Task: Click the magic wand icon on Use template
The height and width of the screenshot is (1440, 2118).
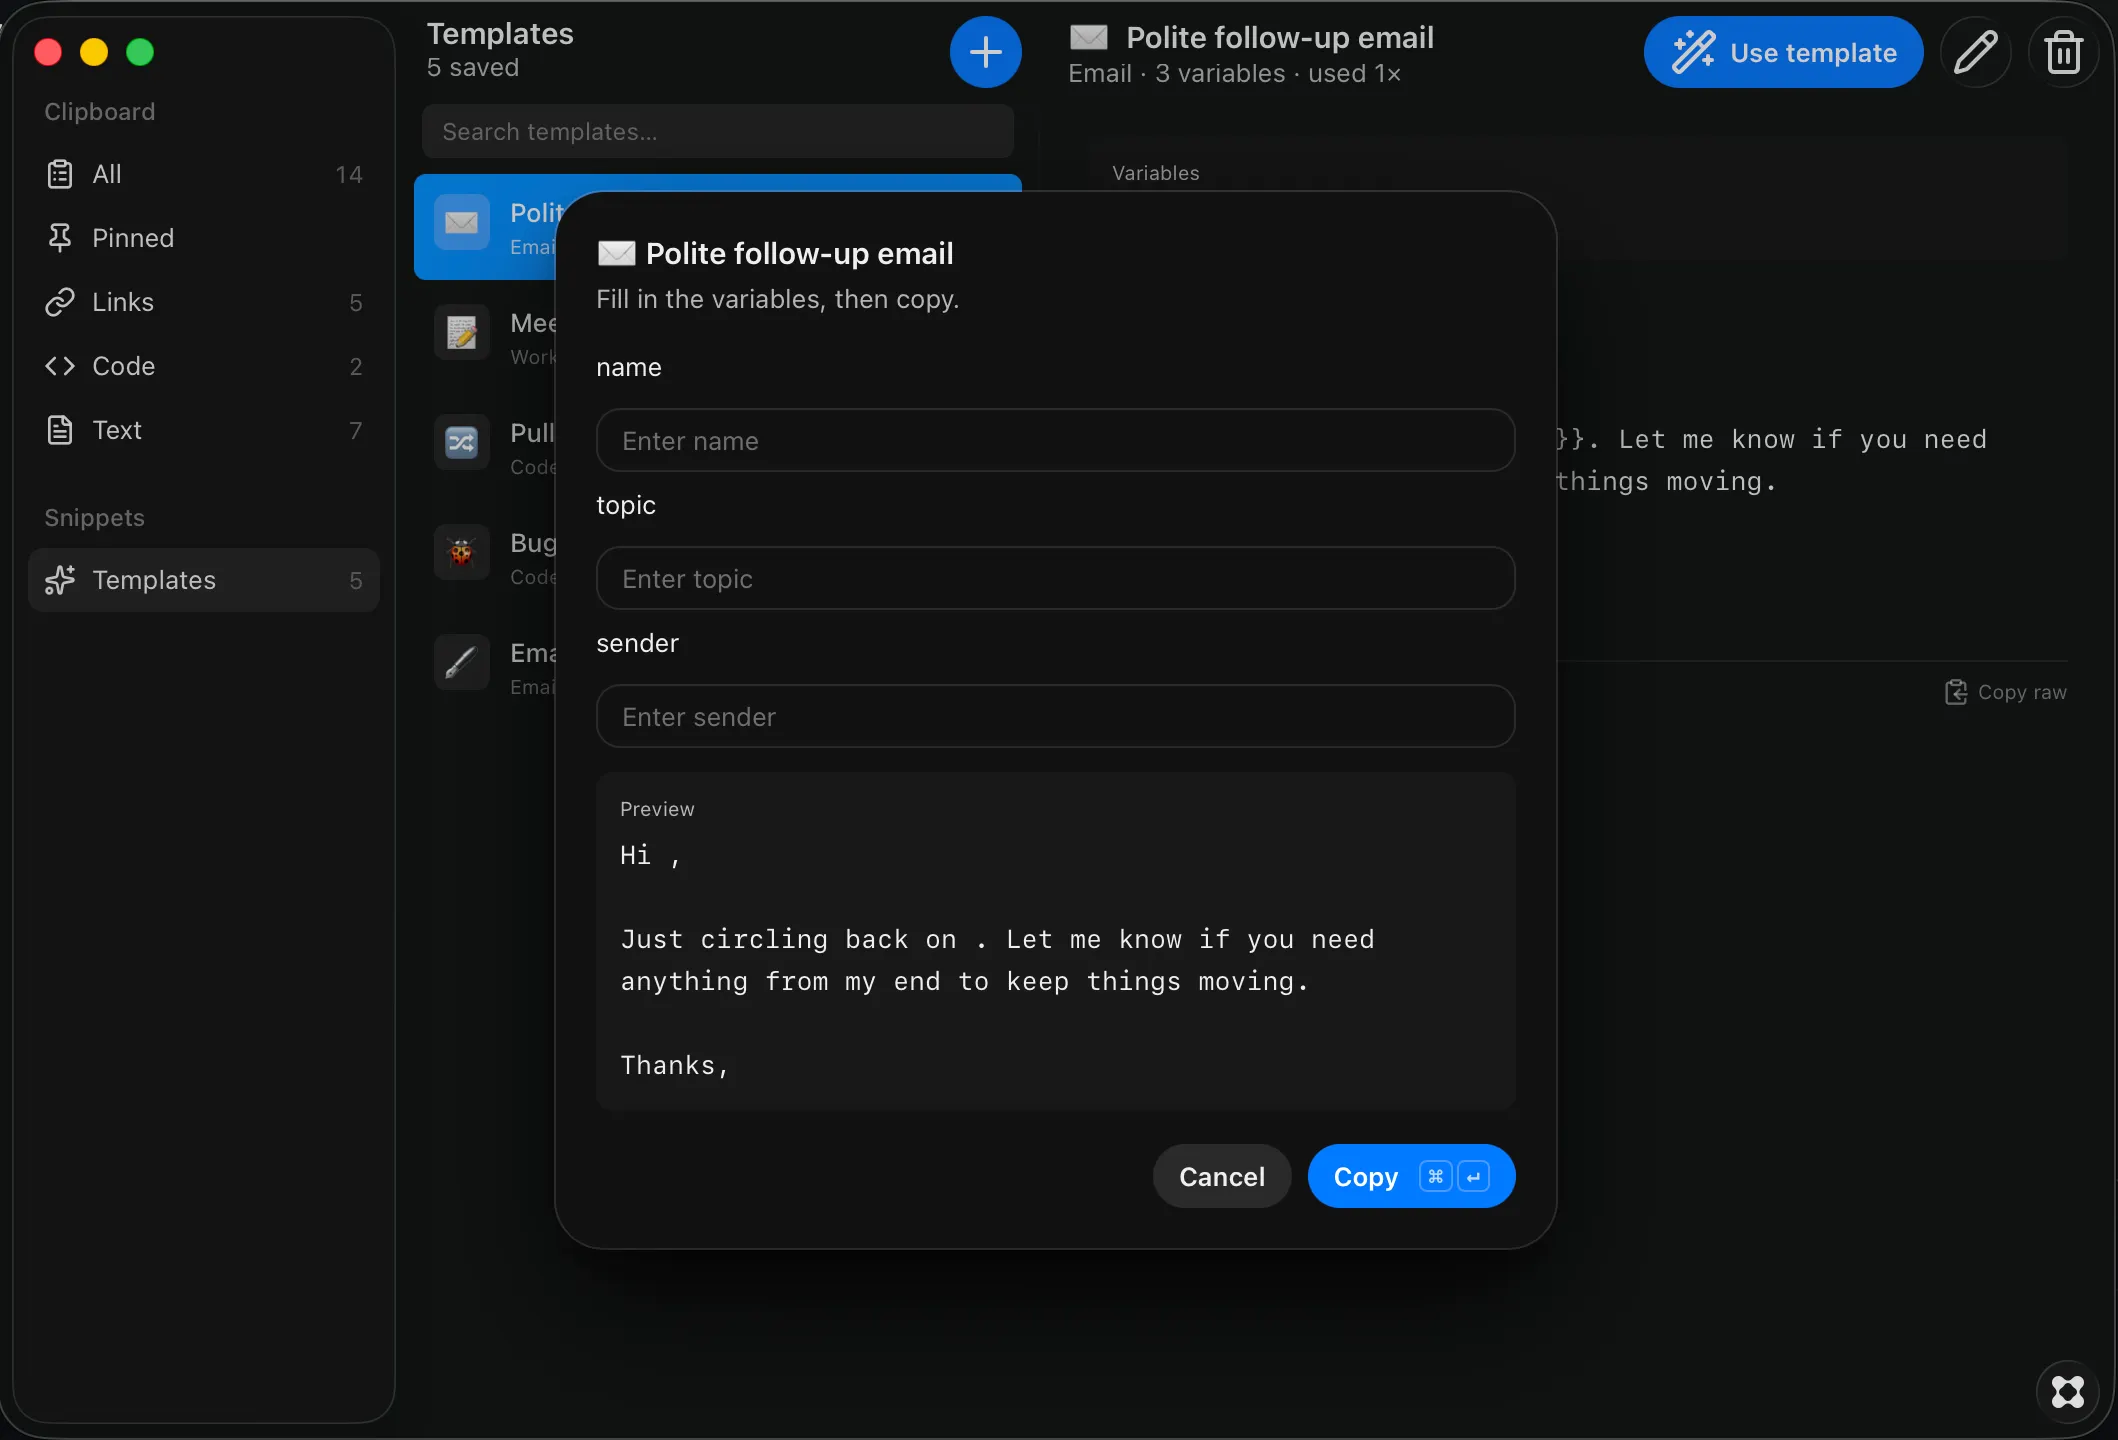Action: click(x=1694, y=52)
